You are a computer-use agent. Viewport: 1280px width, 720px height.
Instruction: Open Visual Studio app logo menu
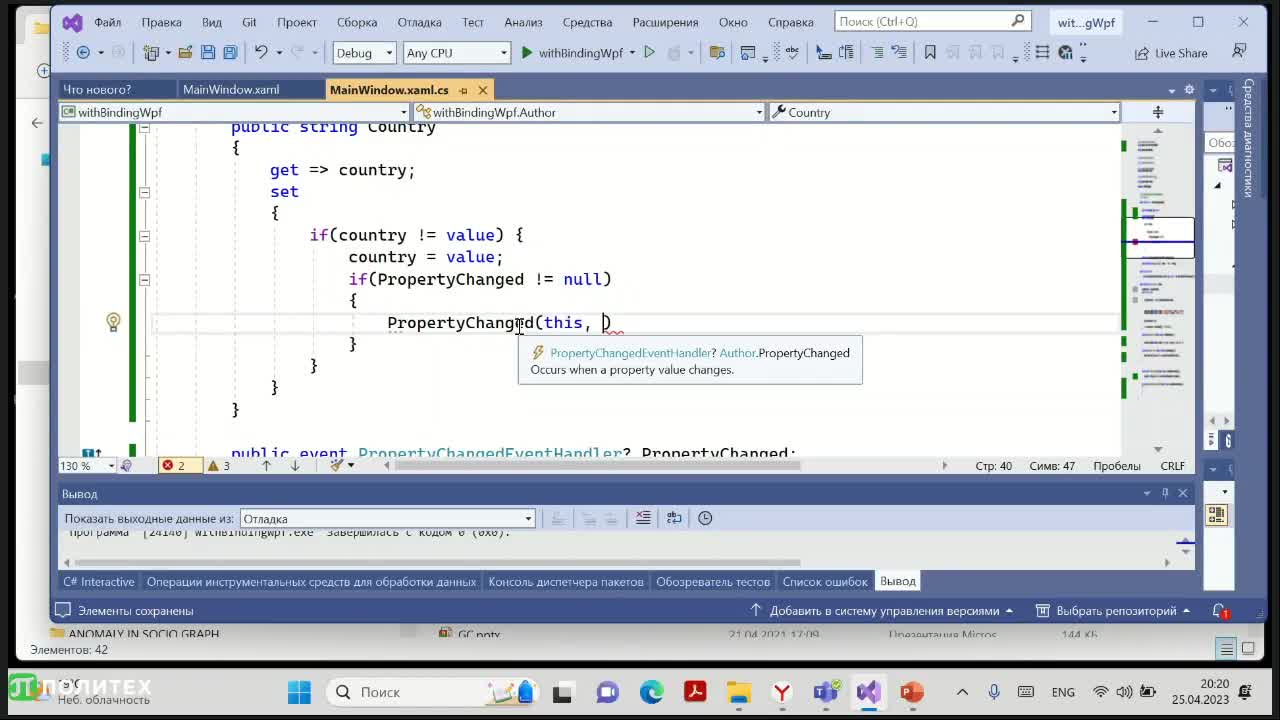tap(72, 22)
